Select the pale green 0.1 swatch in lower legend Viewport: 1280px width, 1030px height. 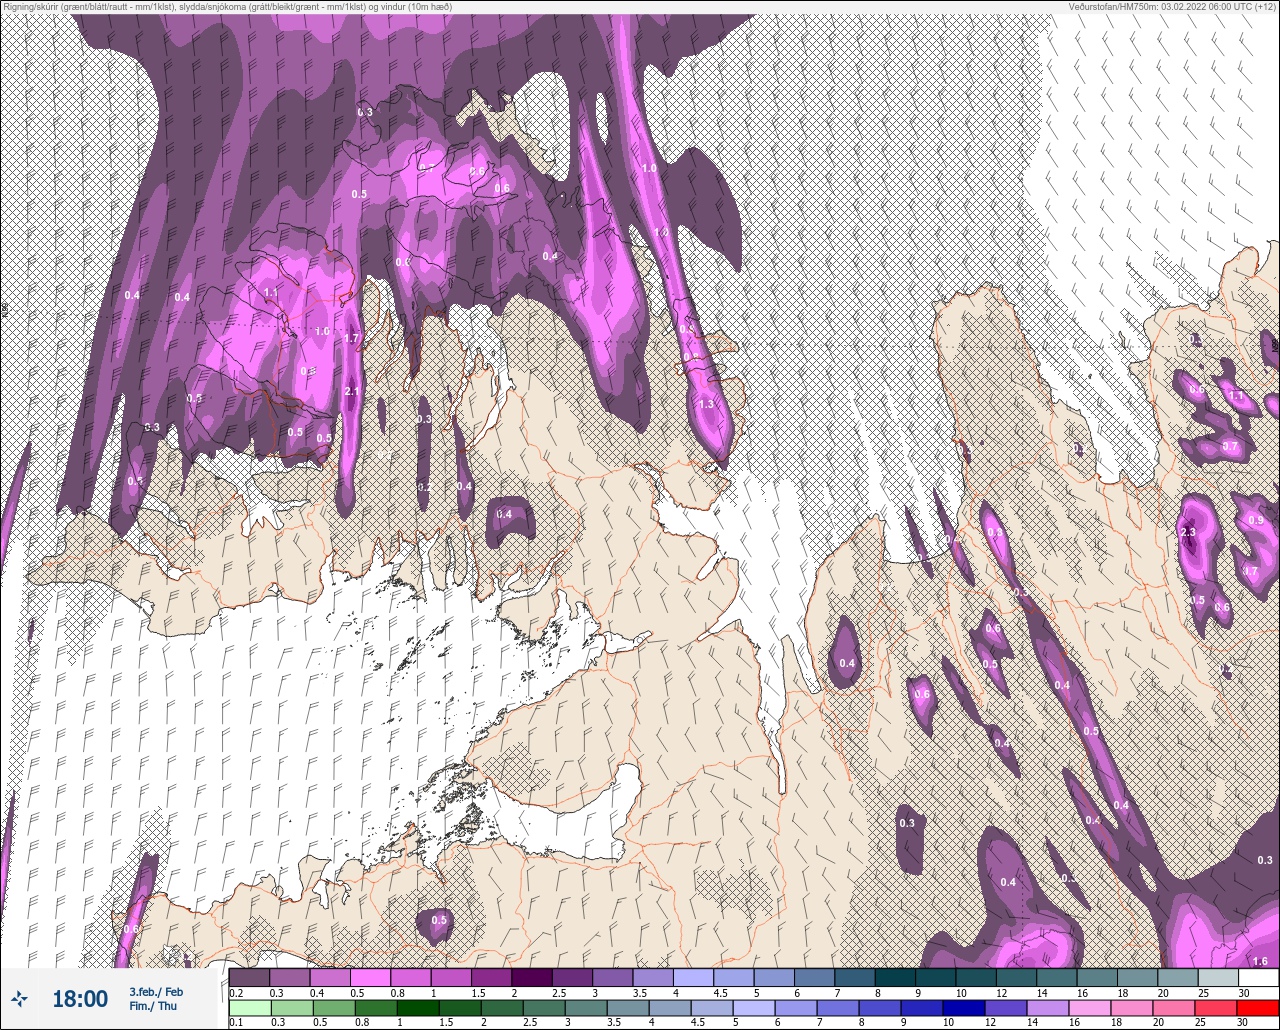click(250, 1008)
